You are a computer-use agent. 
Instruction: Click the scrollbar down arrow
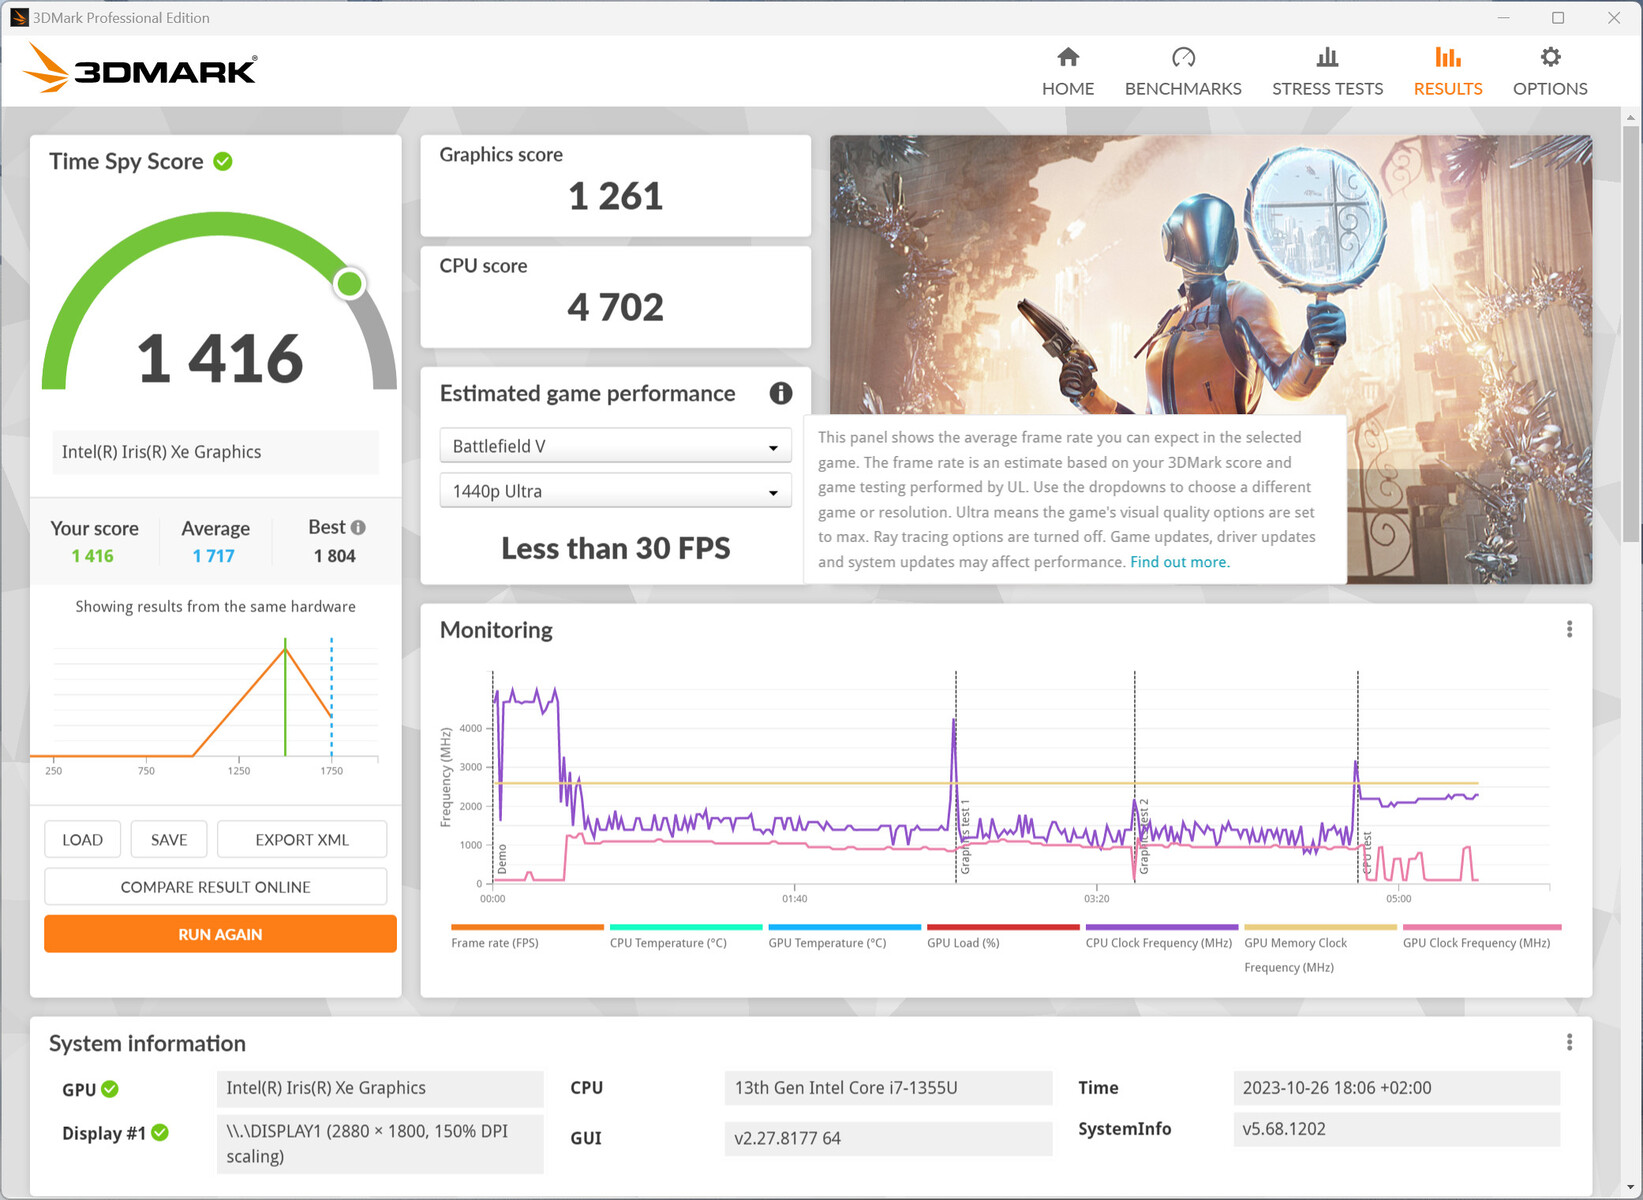tap(1630, 1186)
